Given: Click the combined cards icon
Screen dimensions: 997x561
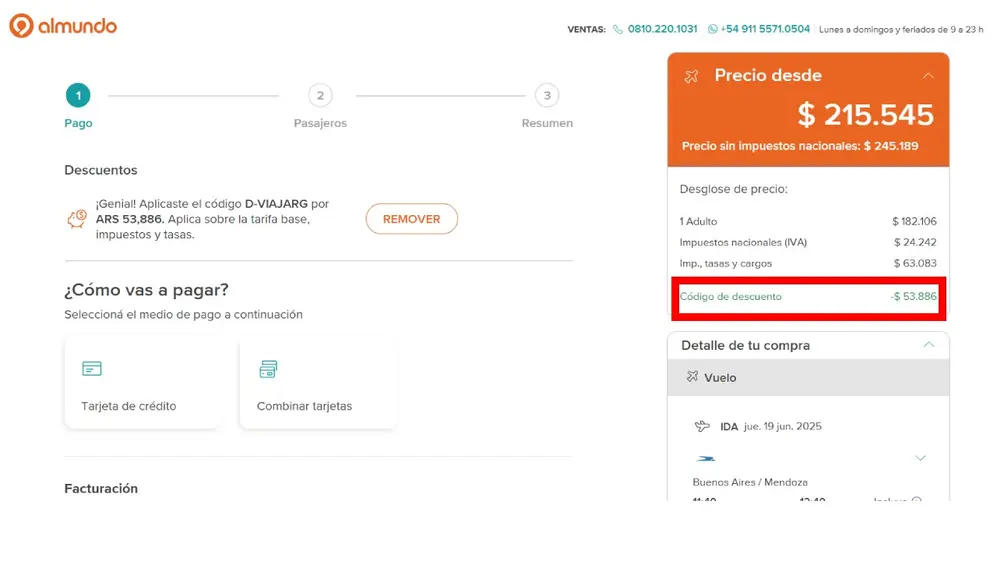Looking at the screenshot, I should pyautogui.click(x=268, y=369).
